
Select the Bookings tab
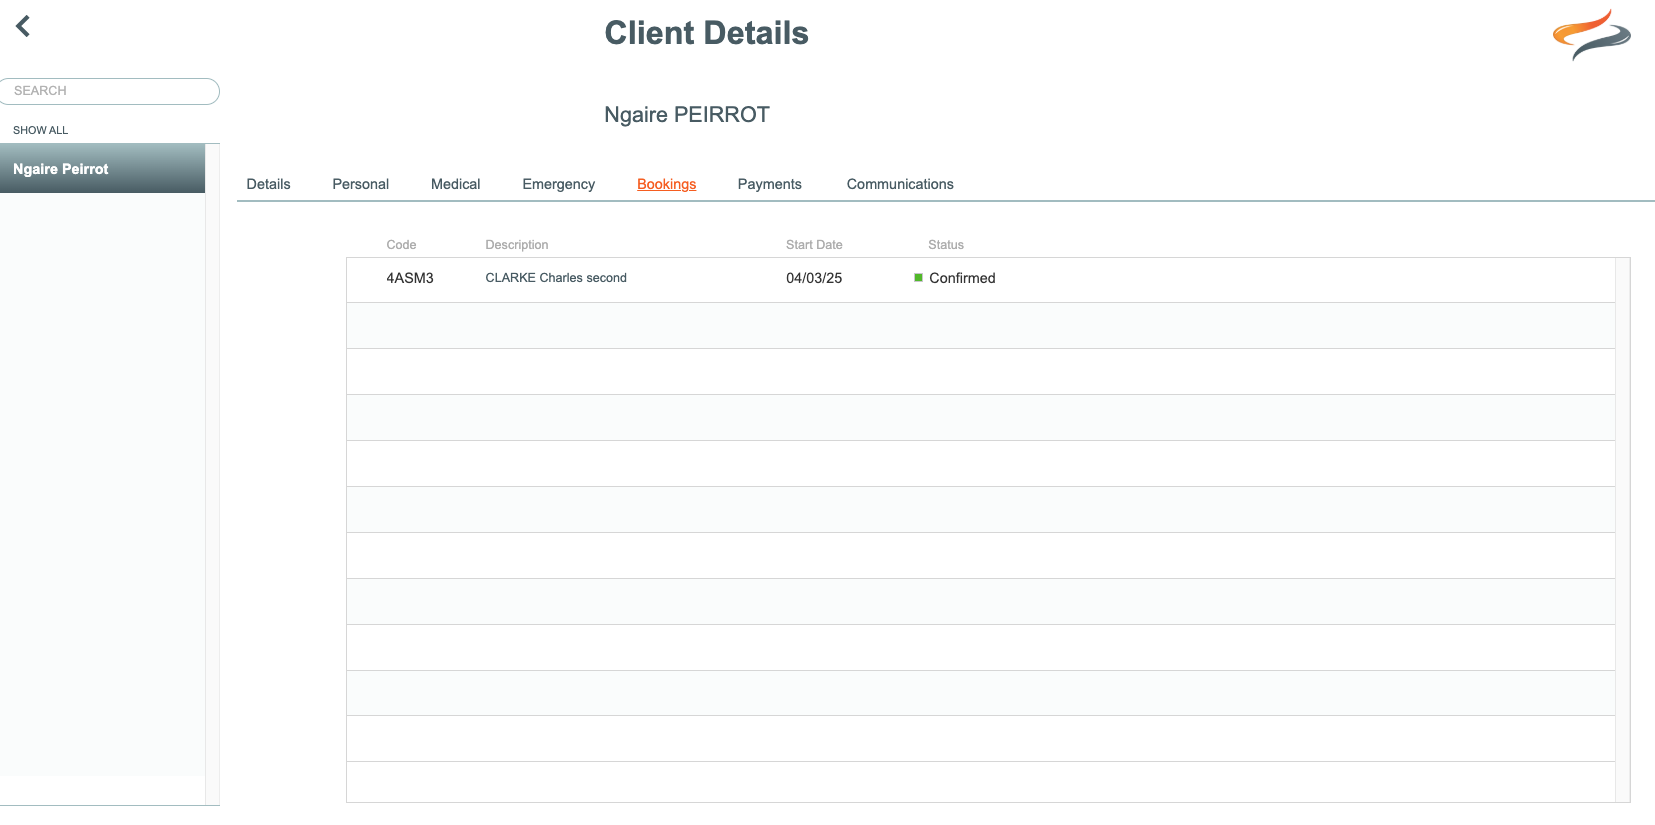666,184
